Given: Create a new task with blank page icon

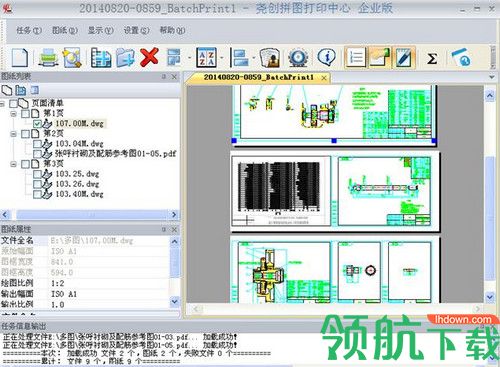Looking at the screenshot, I should tap(20, 58).
